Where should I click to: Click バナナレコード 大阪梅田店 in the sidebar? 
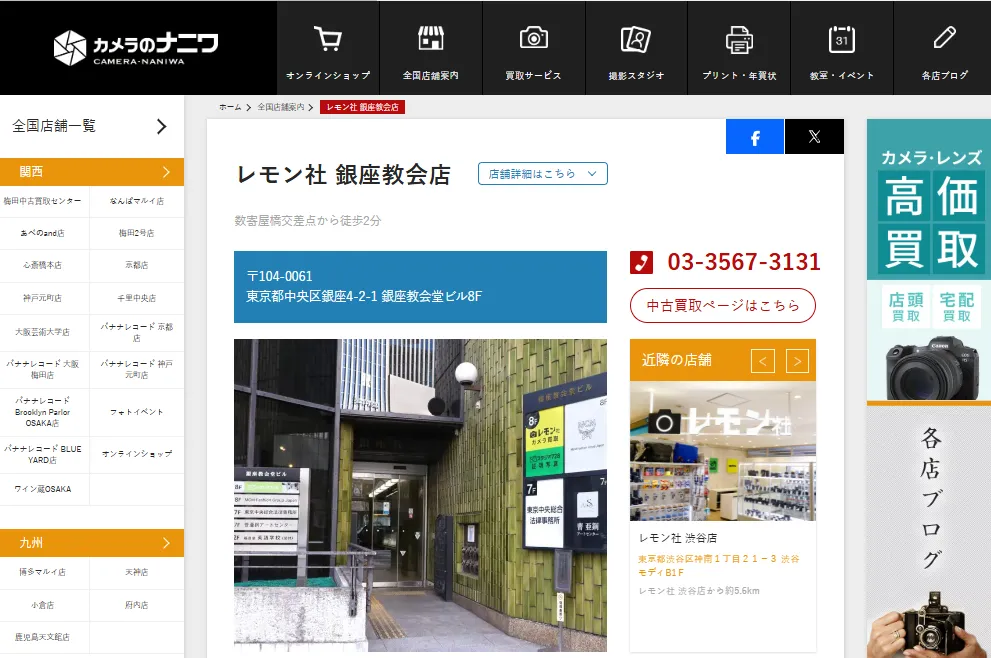point(42,369)
